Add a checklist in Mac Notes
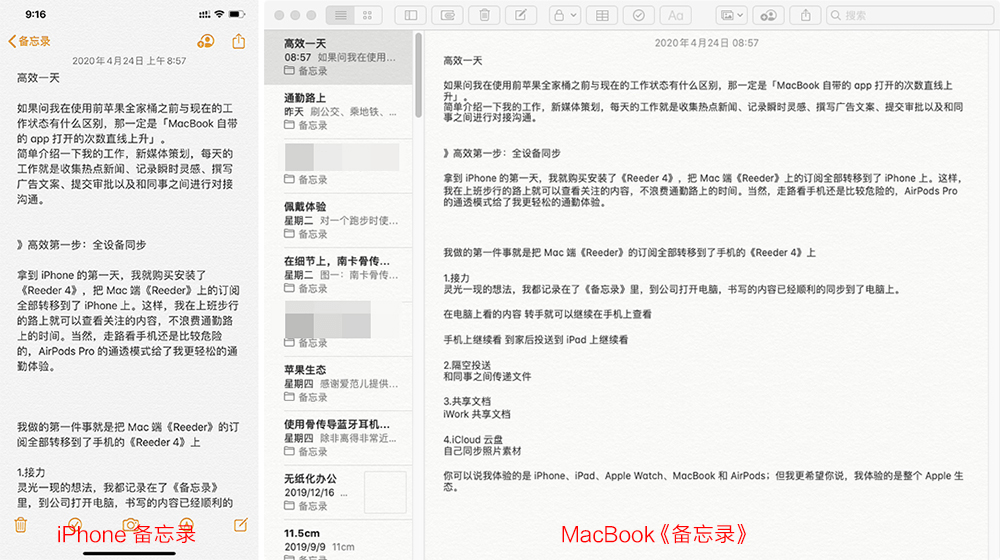This screenshot has height=560, width=1000. pyautogui.click(x=638, y=15)
